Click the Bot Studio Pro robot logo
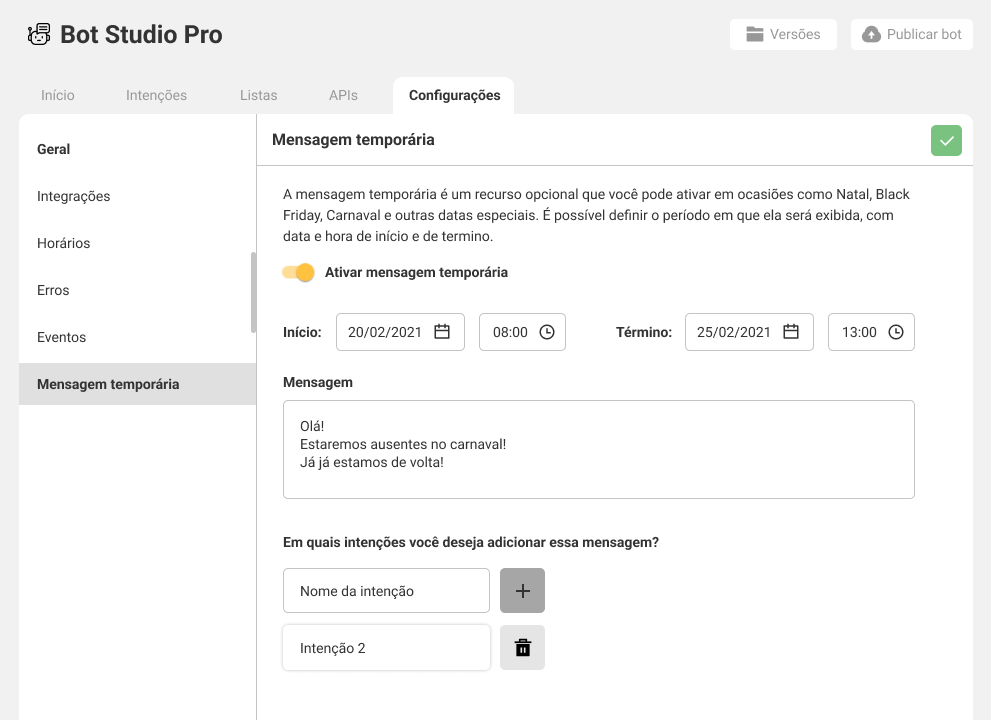The height and width of the screenshot is (720, 991). (39, 34)
